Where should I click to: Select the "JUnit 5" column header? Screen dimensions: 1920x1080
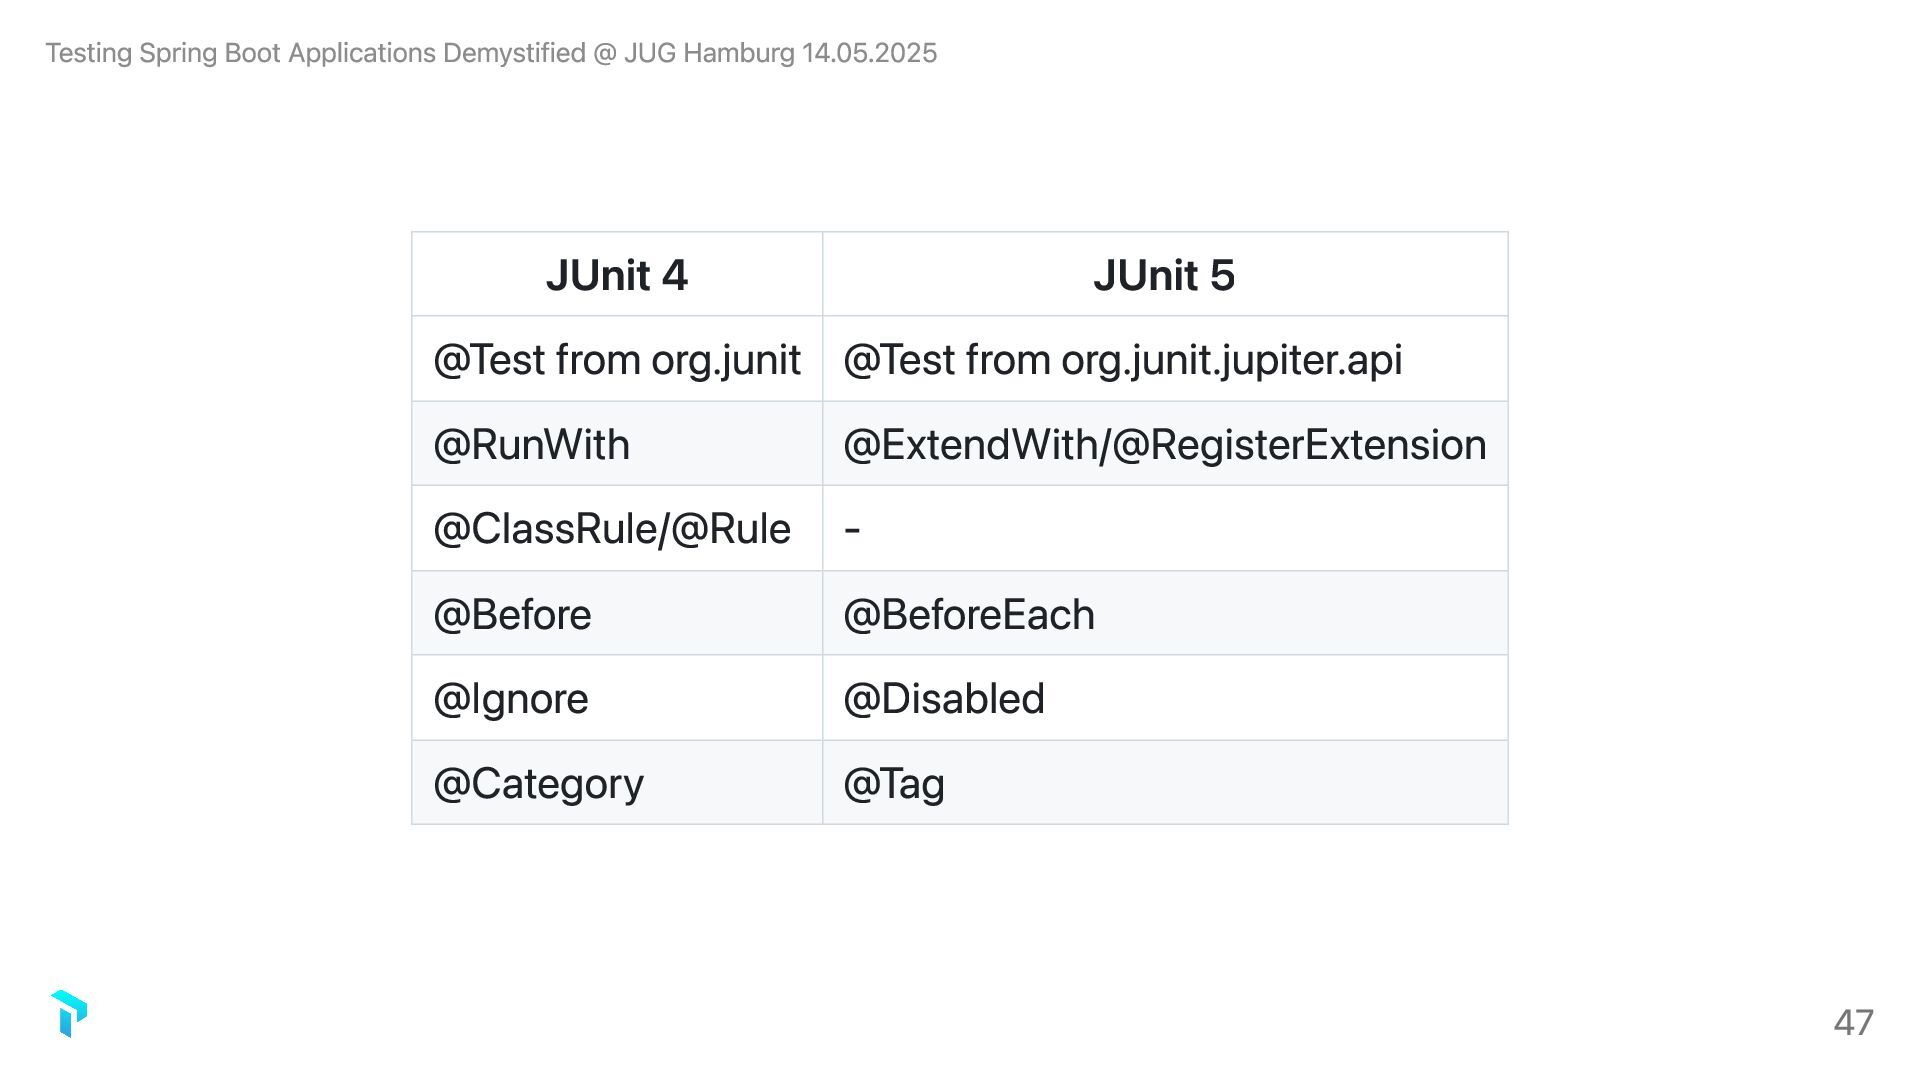pyautogui.click(x=1164, y=275)
